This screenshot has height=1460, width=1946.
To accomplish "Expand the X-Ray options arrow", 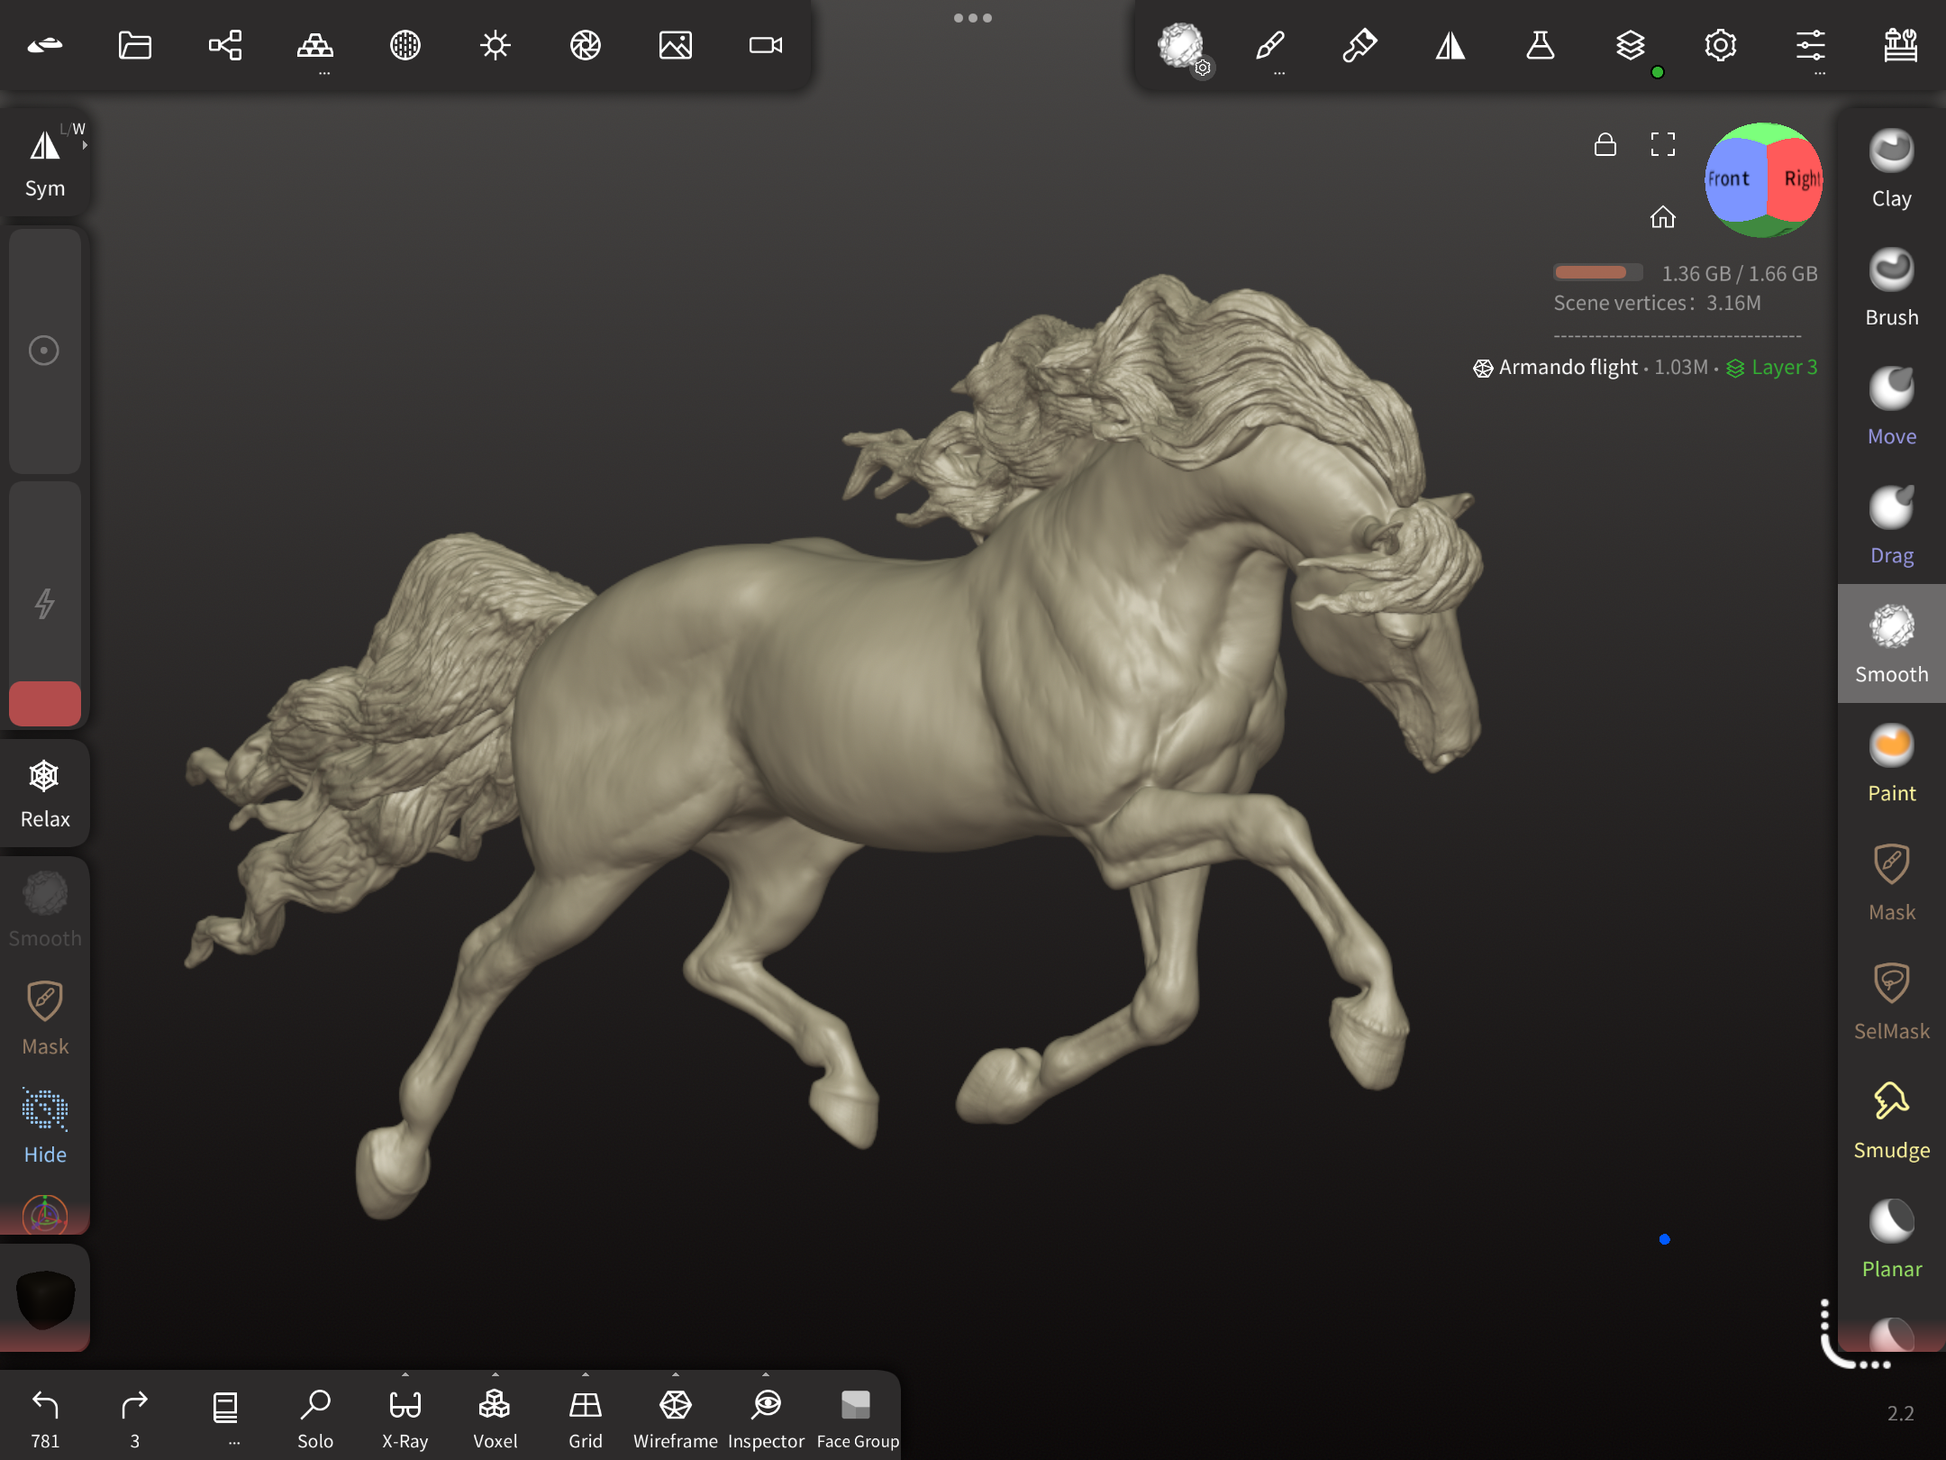I will (405, 1375).
